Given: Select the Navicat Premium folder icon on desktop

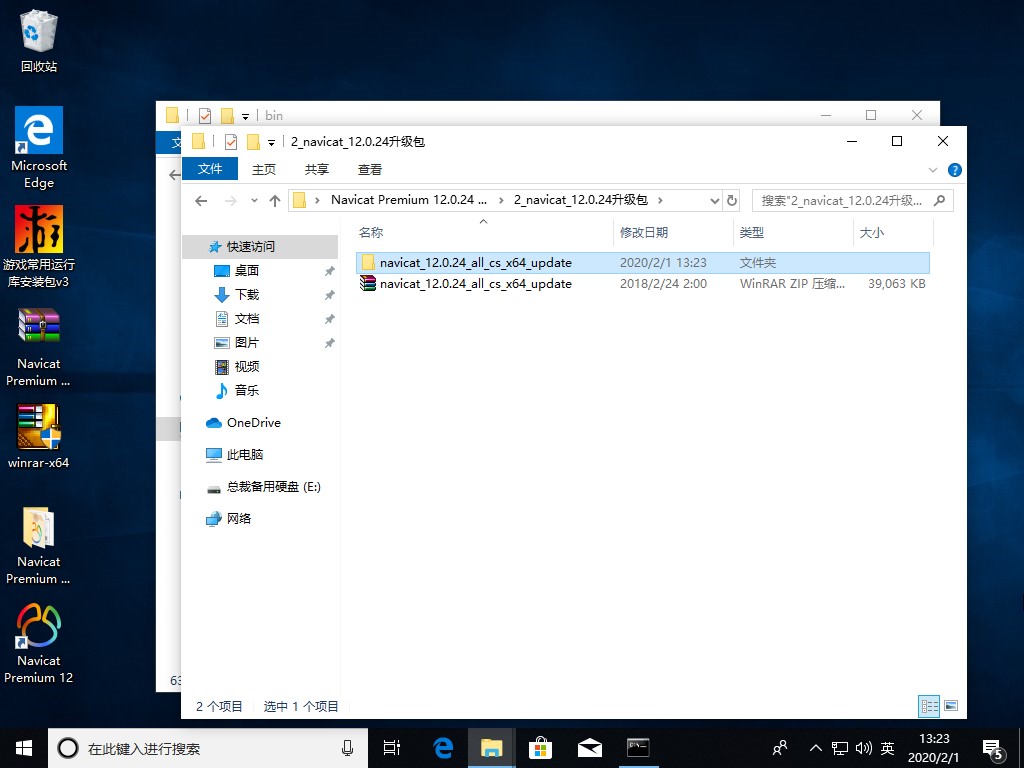Looking at the screenshot, I should (x=39, y=545).
